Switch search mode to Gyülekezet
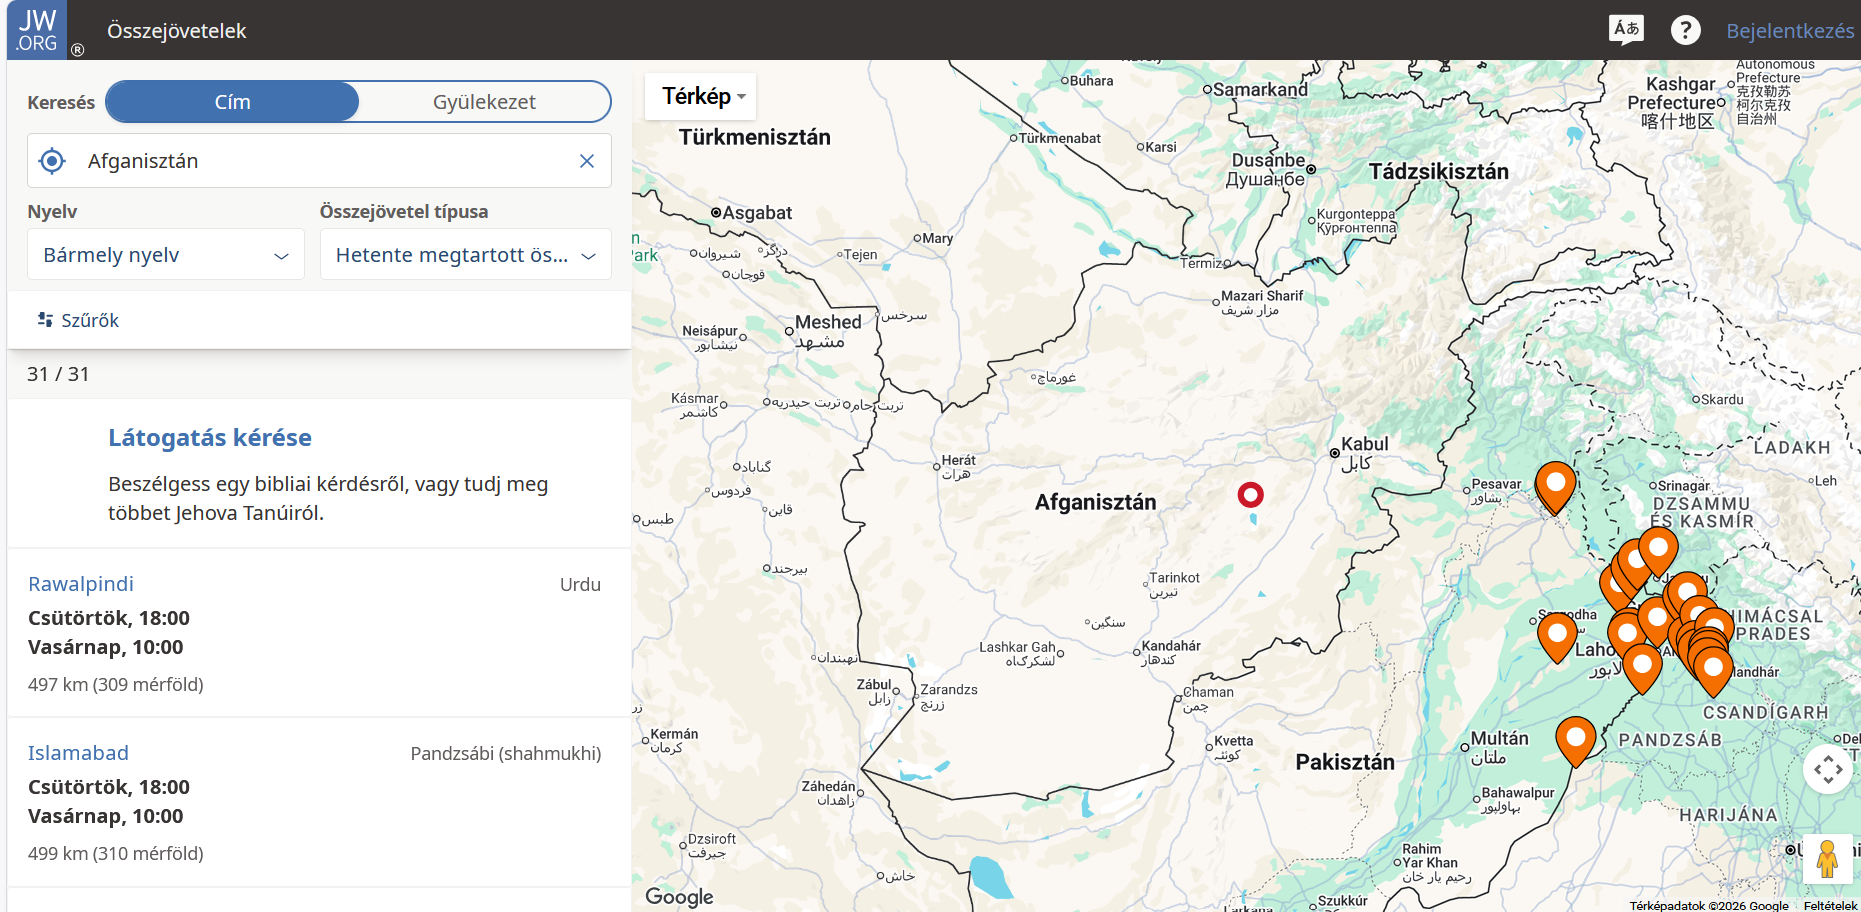The width and height of the screenshot is (1861, 912). 484,102
